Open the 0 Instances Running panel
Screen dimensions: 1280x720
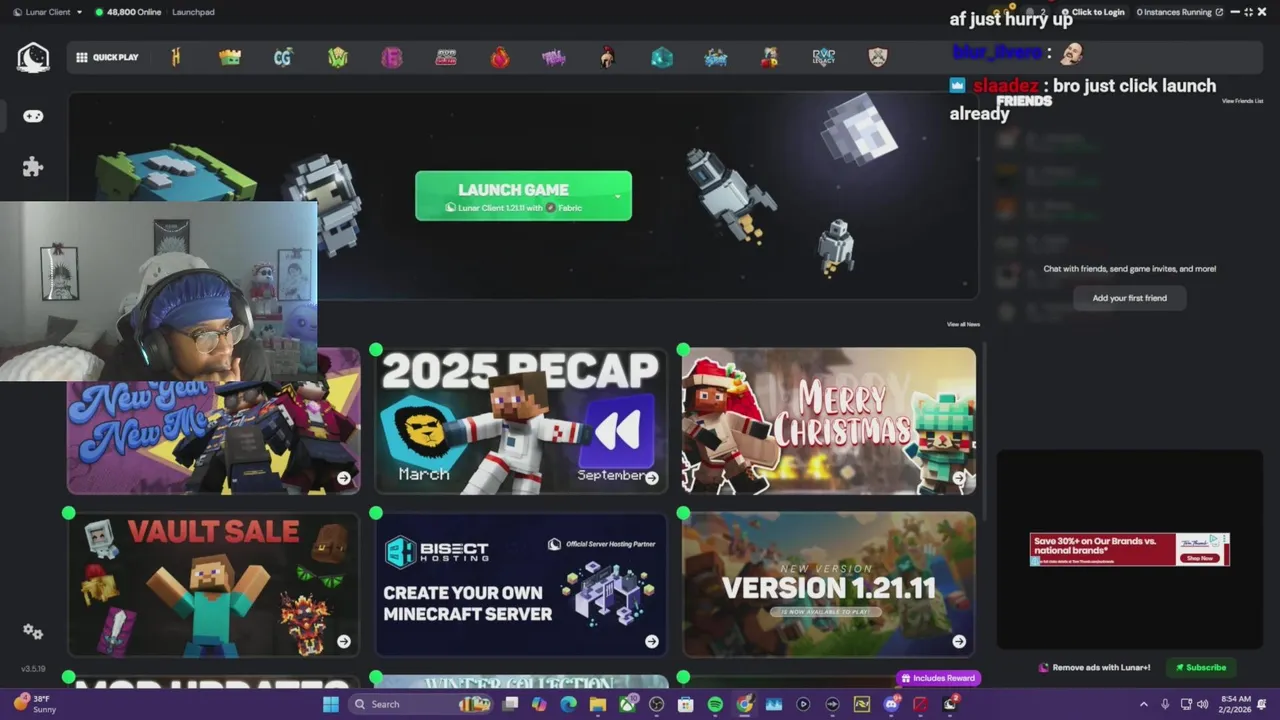(x=1180, y=12)
